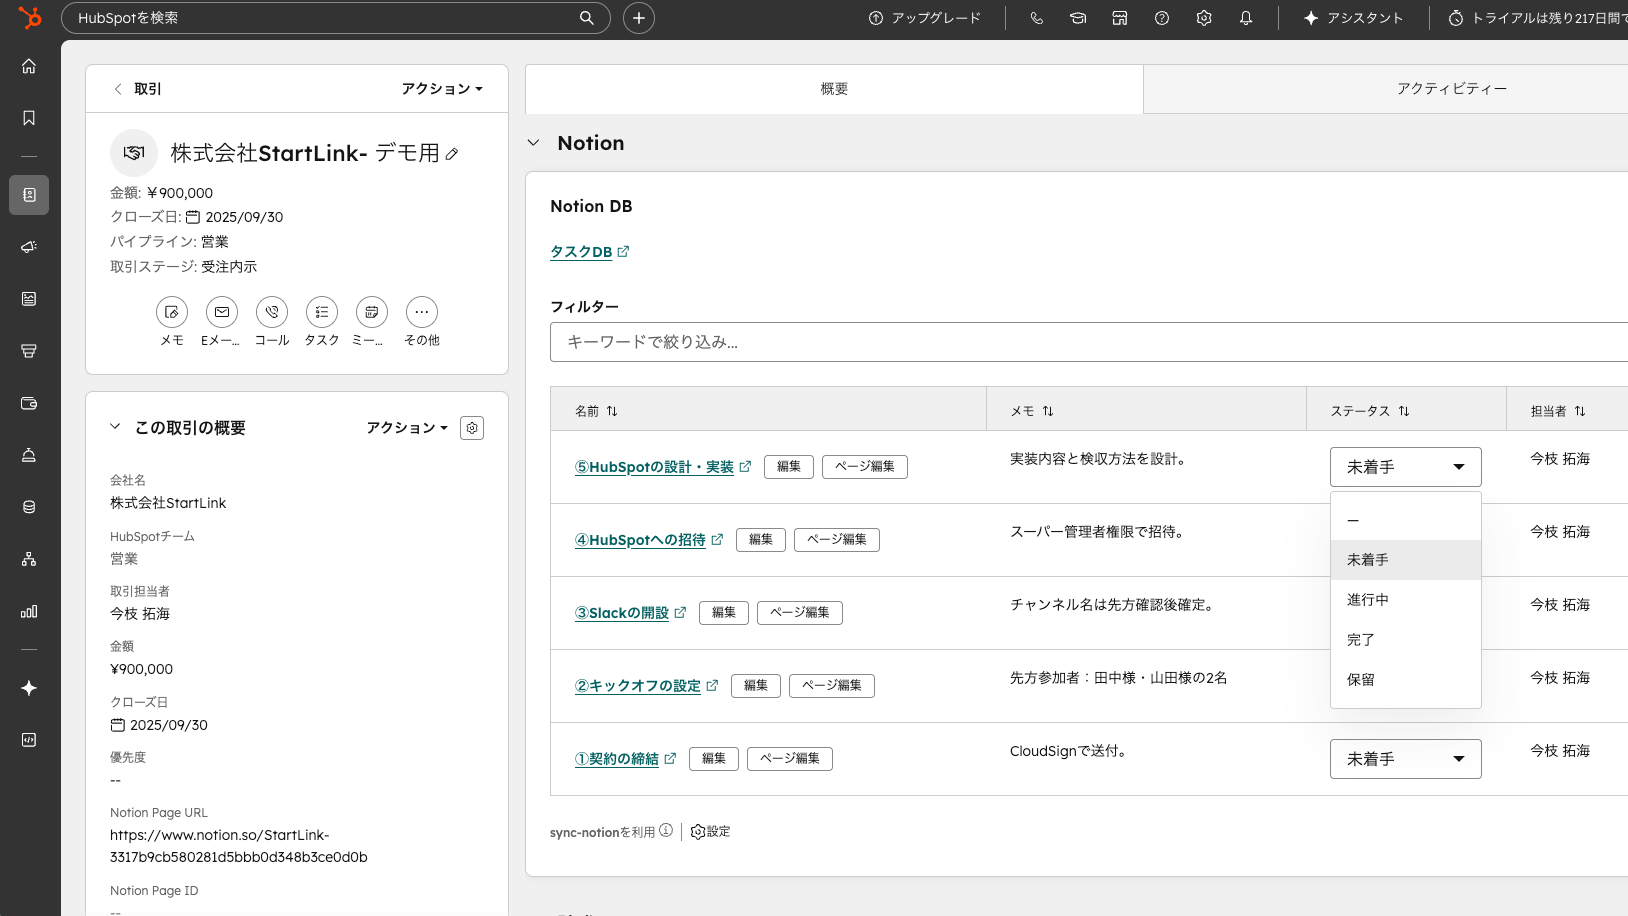Open the 設定 button below the table

point(711,832)
